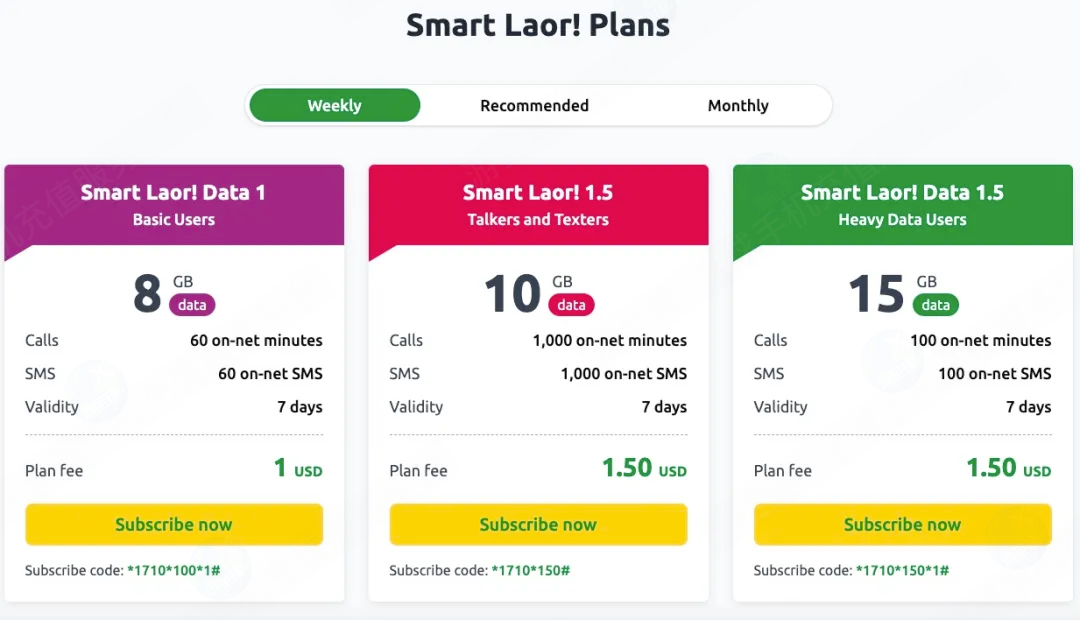Screen dimensions: 1080x620
Task: Switch to the Recommended plans tab
Action: [534, 105]
